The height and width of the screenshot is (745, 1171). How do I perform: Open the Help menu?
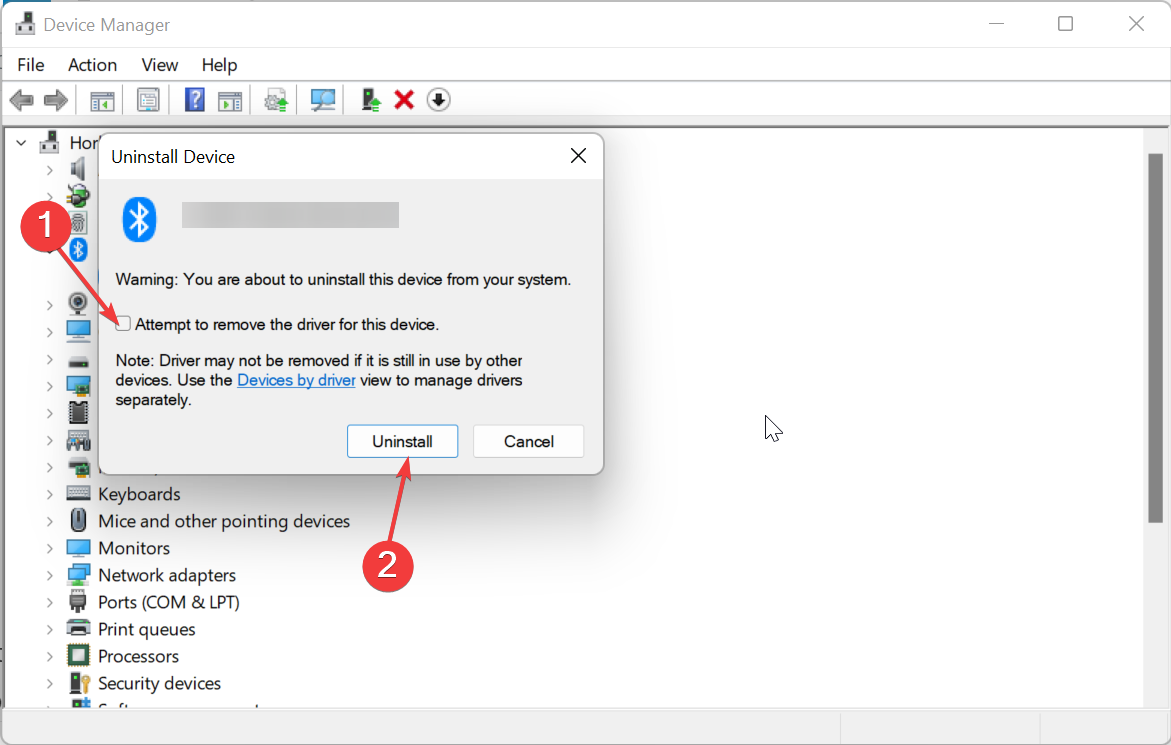(219, 65)
